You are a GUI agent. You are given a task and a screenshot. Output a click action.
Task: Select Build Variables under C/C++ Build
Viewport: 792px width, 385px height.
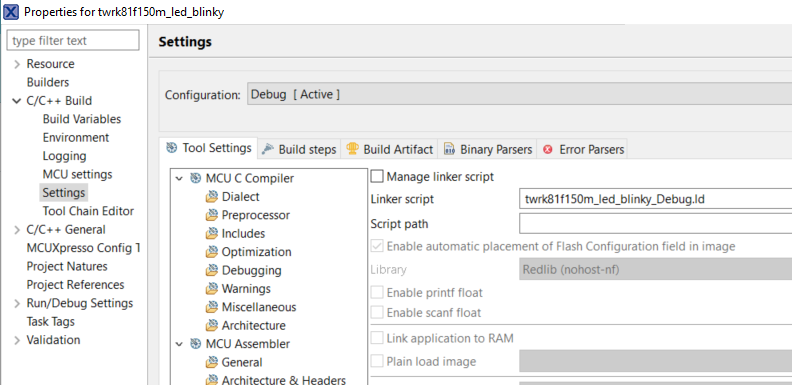tap(82, 119)
